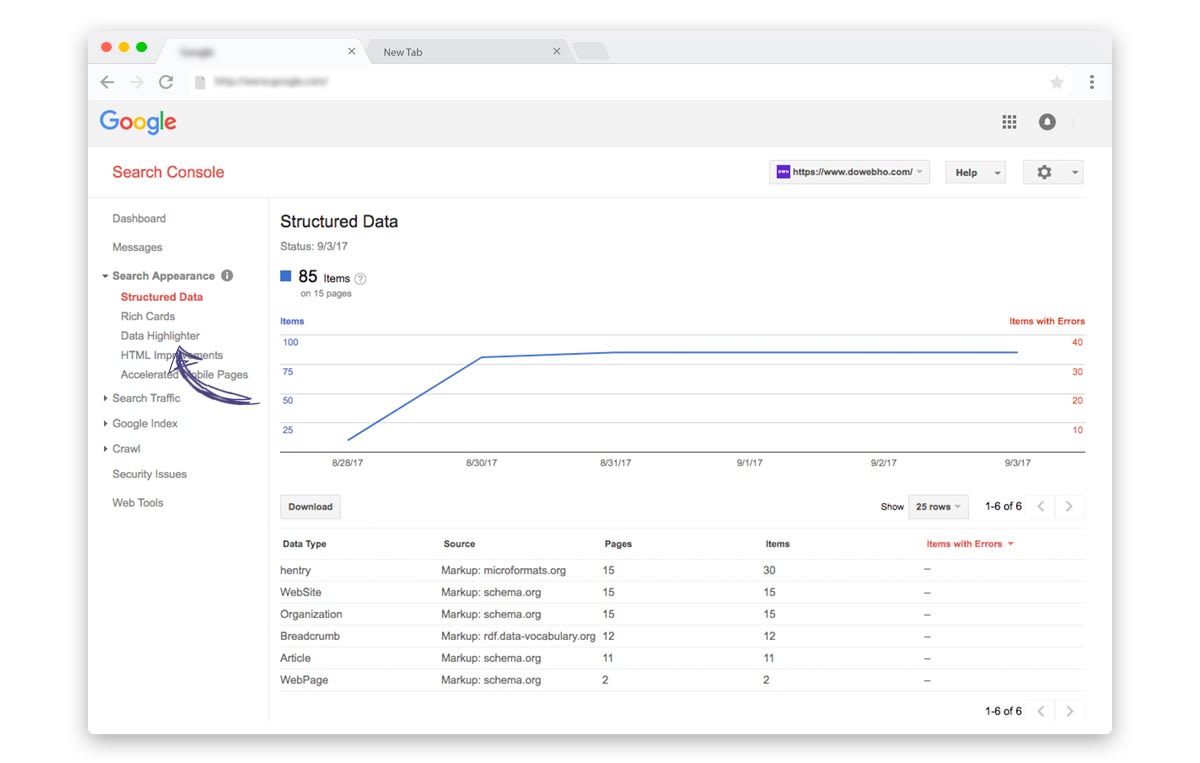Go to previous page at table bottom
Viewport: 1200px width, 763px height.
coord(1041,711)
